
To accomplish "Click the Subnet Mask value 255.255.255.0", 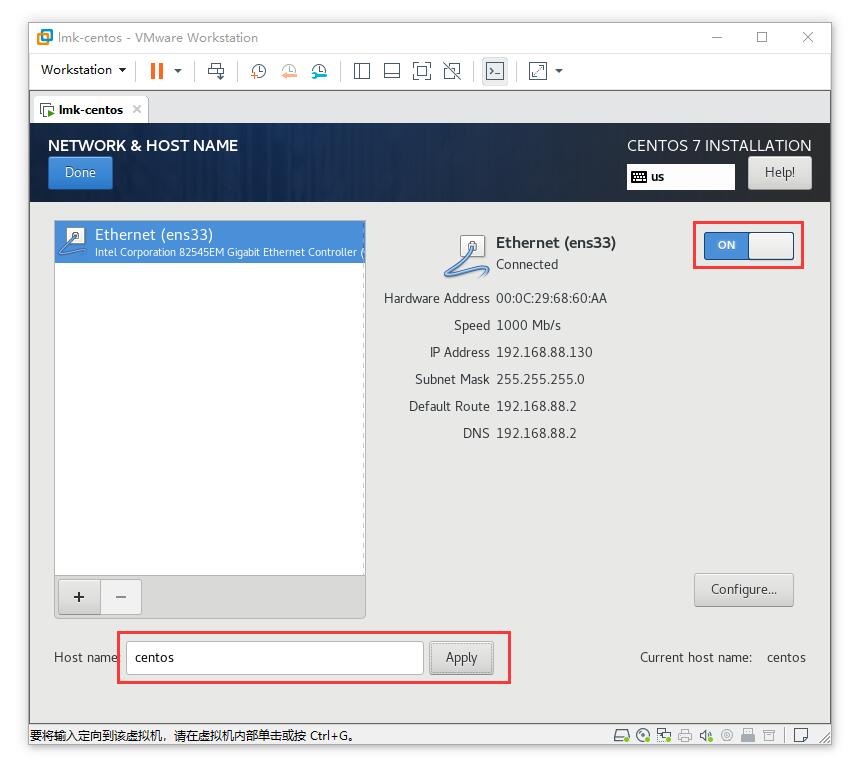I will pos(540,379).
